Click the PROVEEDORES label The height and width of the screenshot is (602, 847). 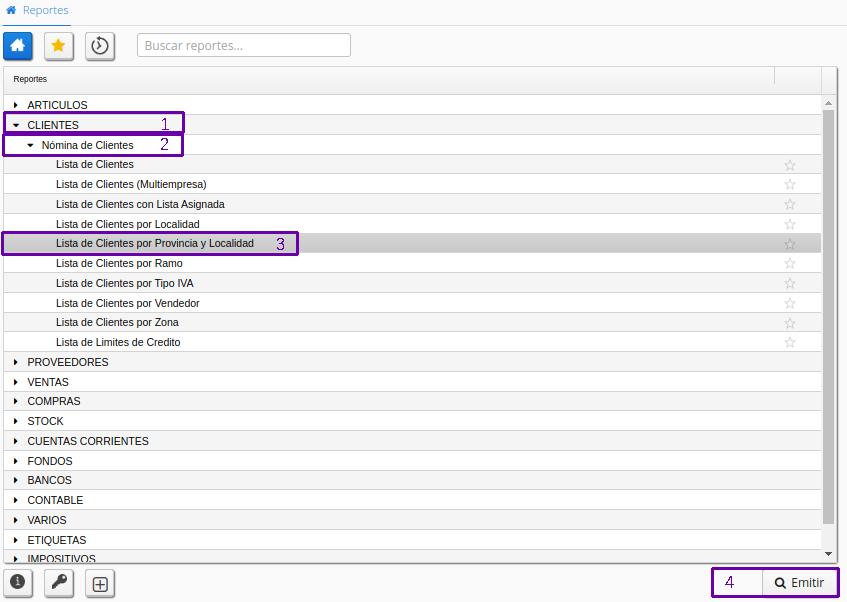[x=68, y=362]
